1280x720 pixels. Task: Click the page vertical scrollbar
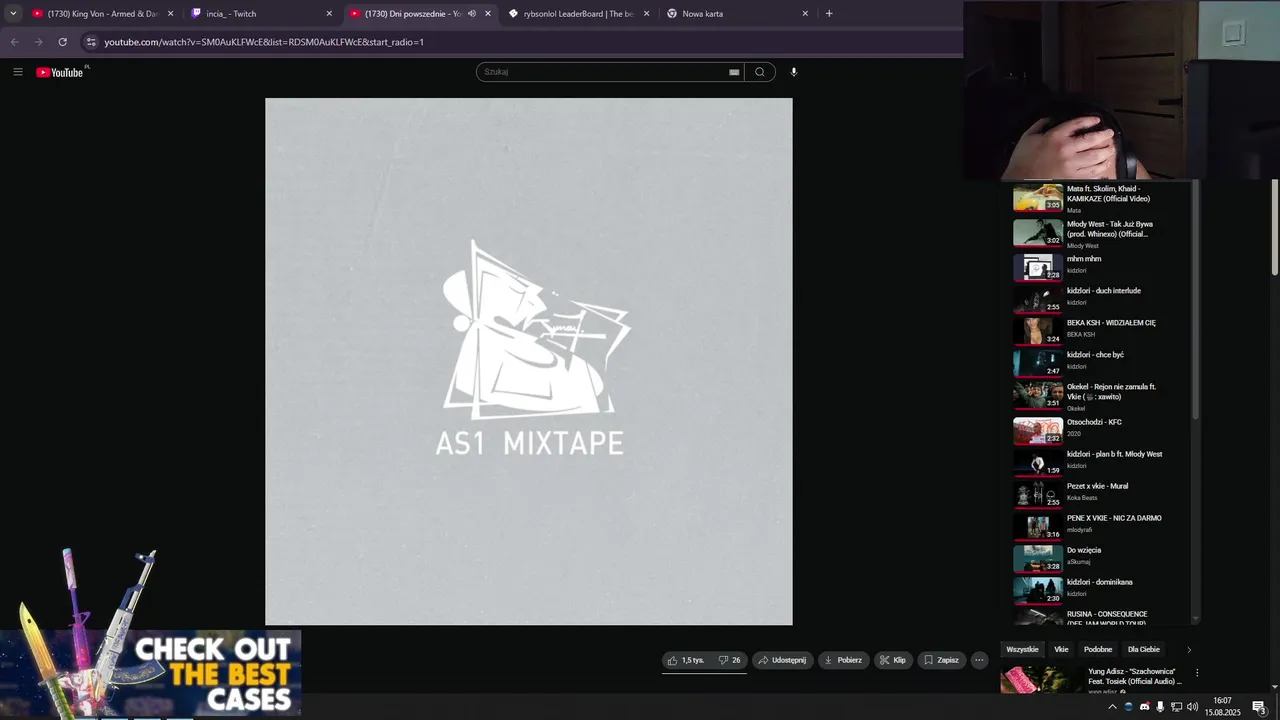pyautogui.click(x=1275, y=226)
